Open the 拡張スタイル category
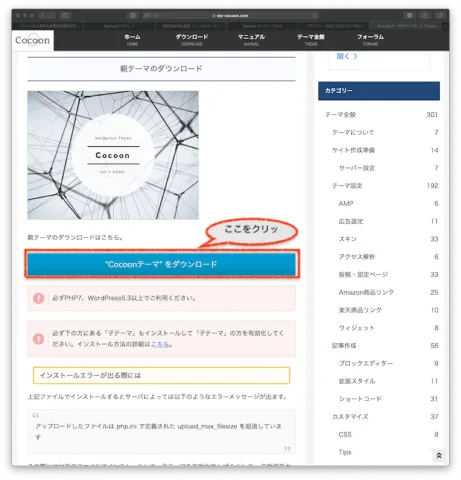Screen dimensions: 461x480 357,381
